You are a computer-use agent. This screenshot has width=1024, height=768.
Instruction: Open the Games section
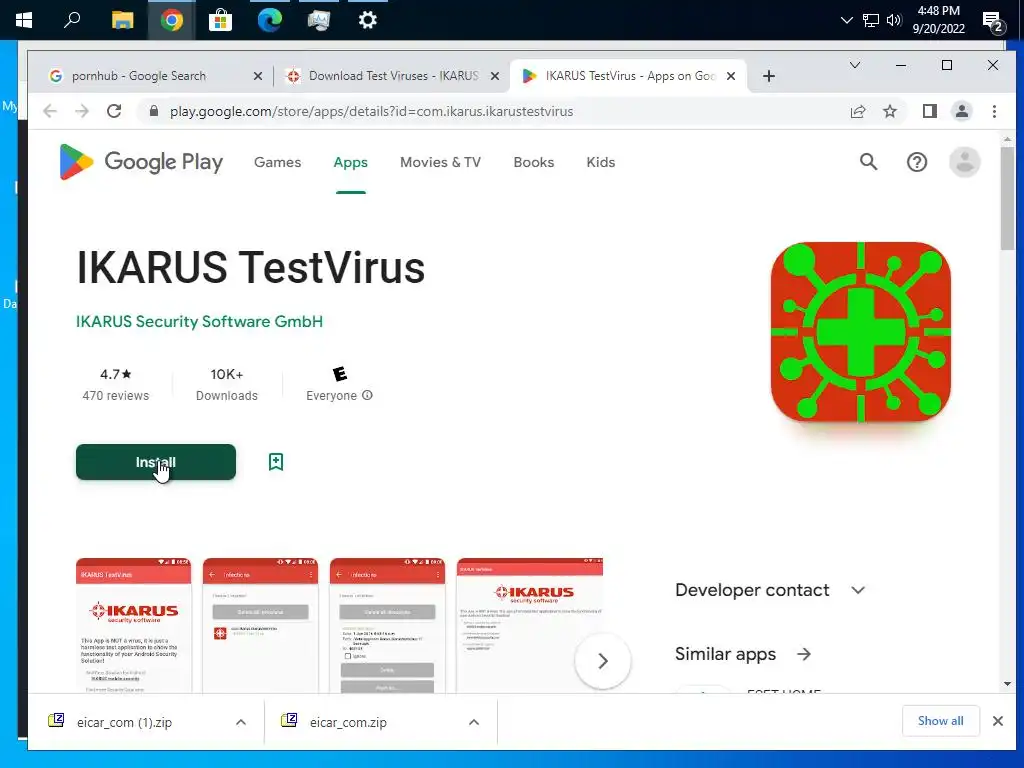click(x=278, y=162)
